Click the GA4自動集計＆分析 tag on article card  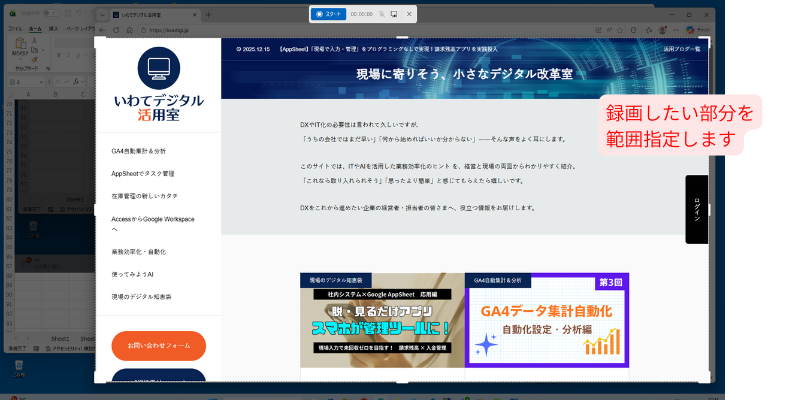point(497,280)
